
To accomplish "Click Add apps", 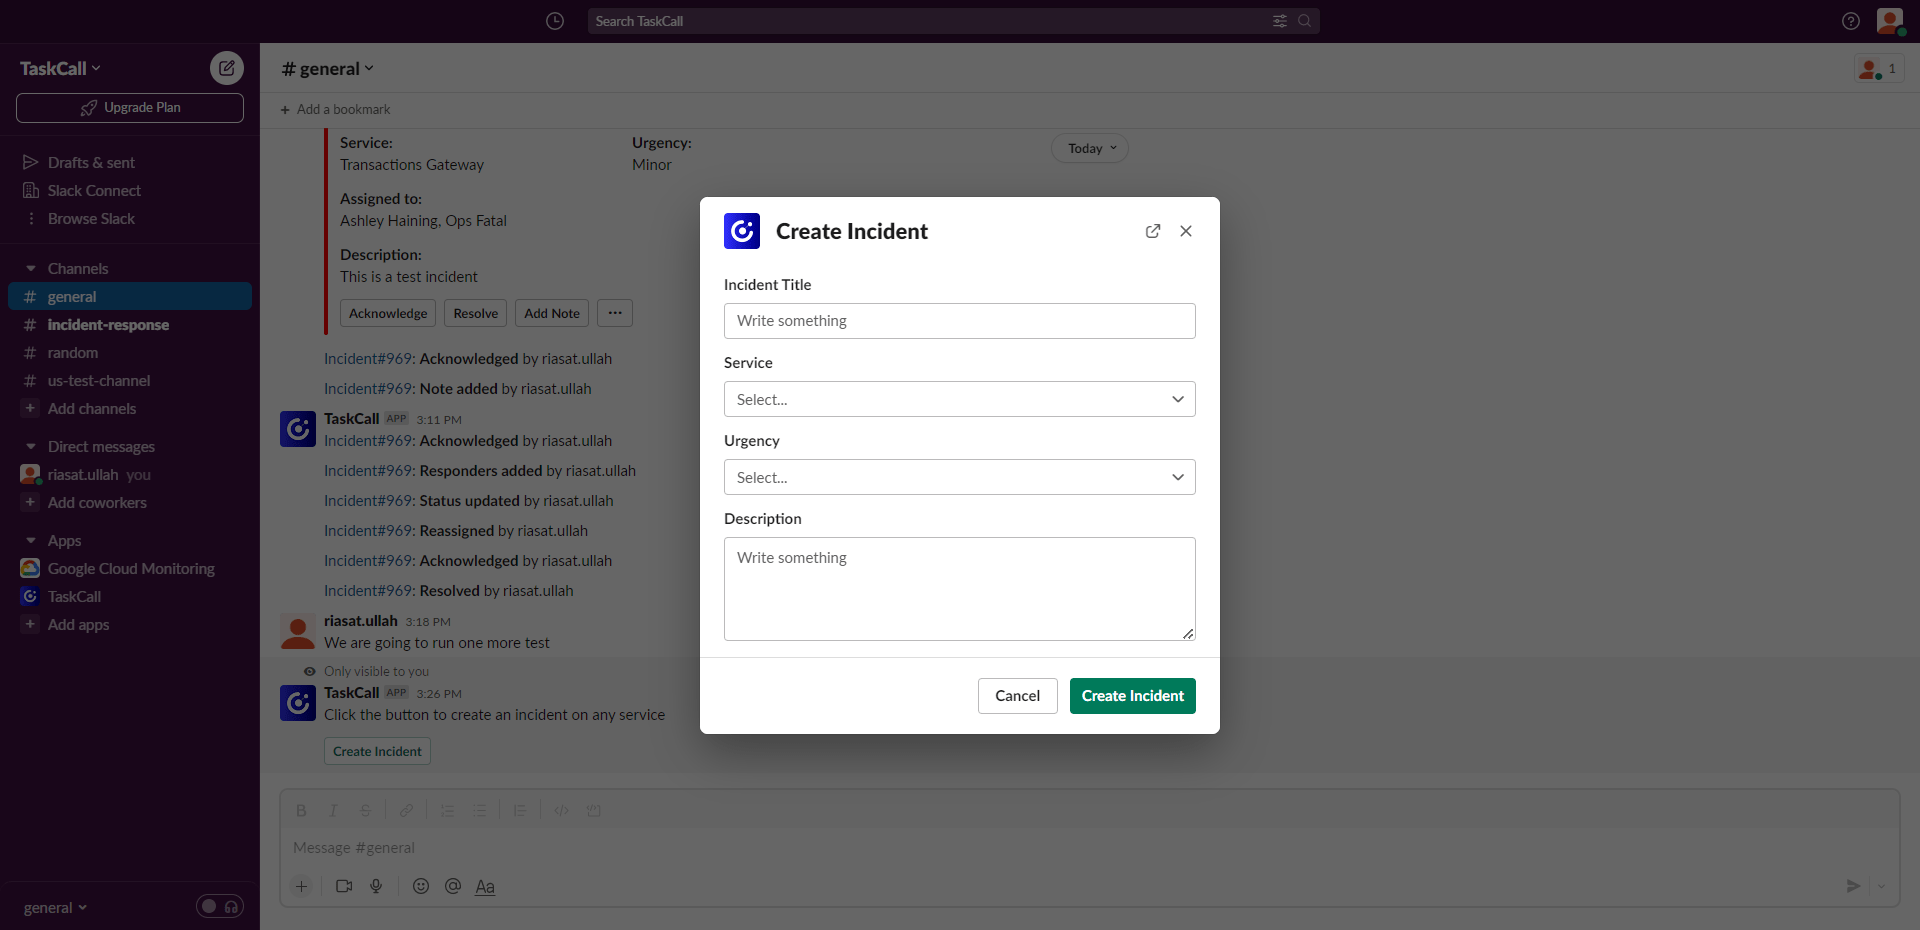I will click(x=130, y=625).
